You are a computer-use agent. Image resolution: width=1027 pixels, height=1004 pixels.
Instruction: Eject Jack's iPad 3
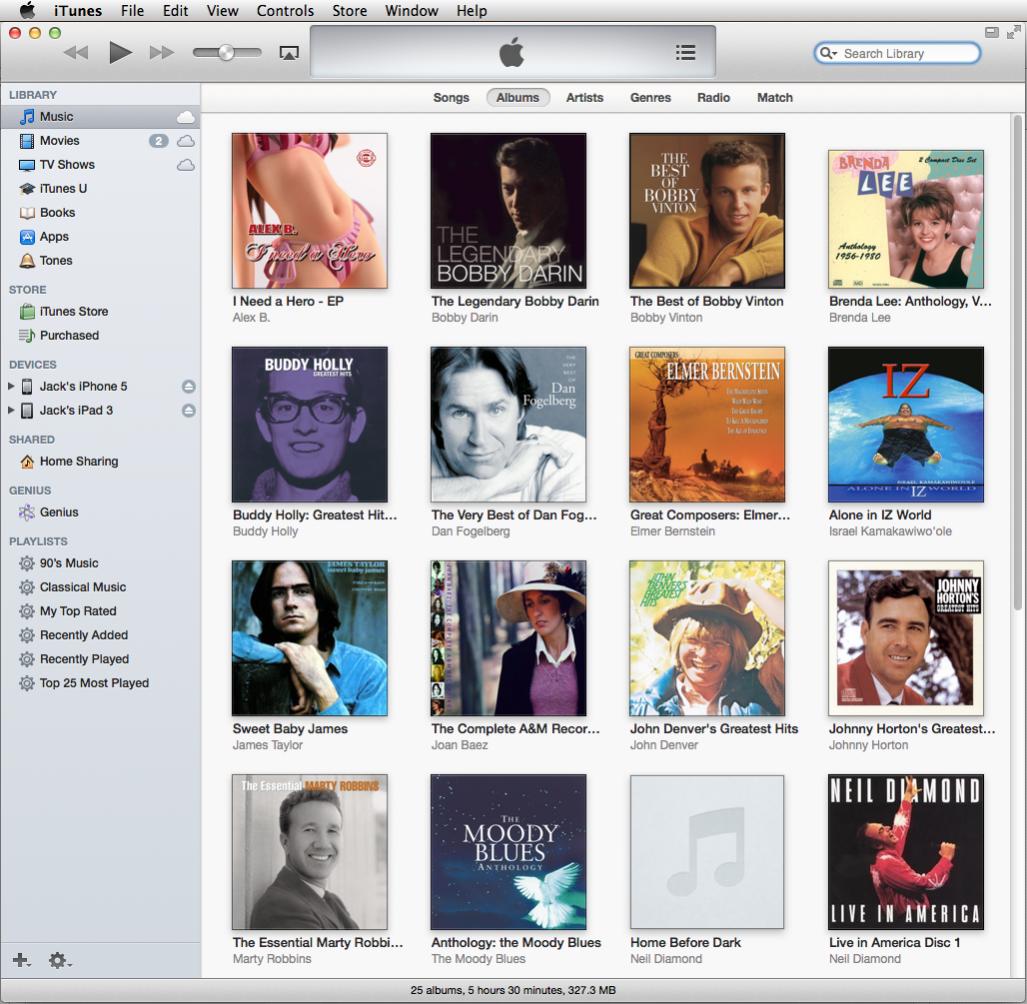pyautogui.click(x=188, y=411)
